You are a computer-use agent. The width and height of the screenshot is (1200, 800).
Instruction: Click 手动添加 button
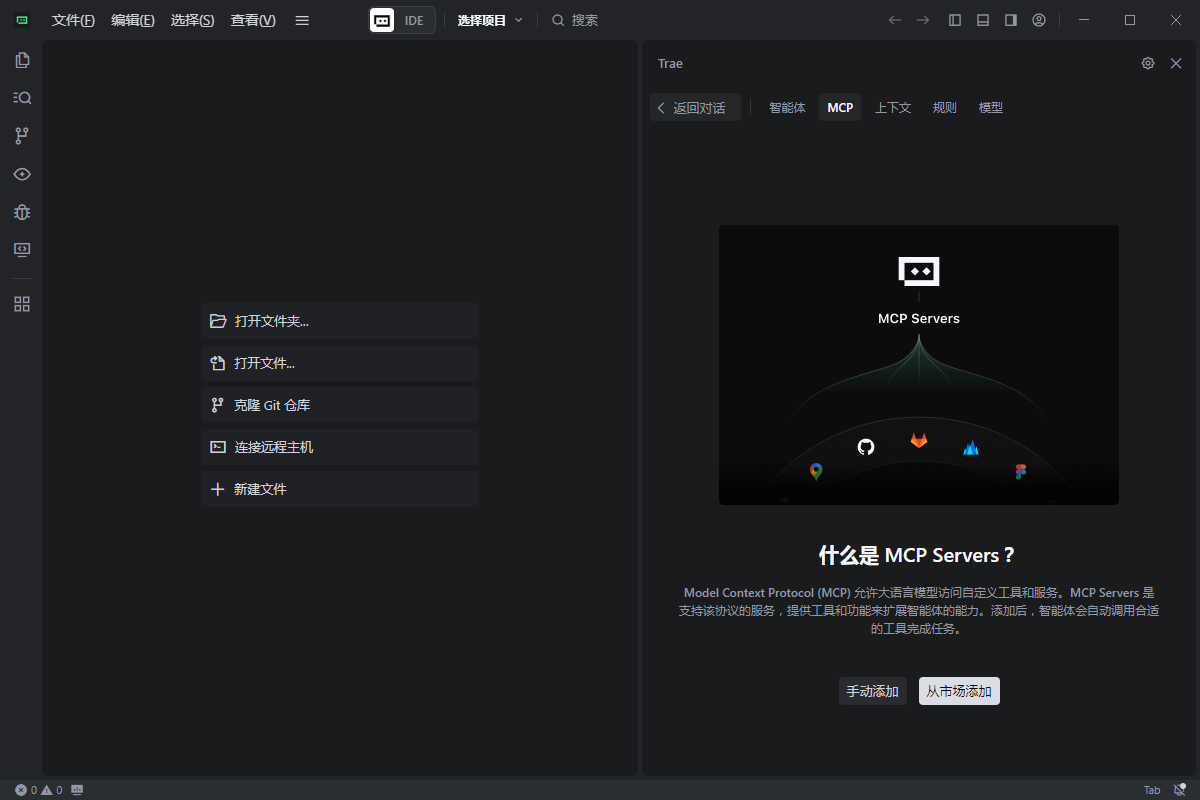point(873,691)
